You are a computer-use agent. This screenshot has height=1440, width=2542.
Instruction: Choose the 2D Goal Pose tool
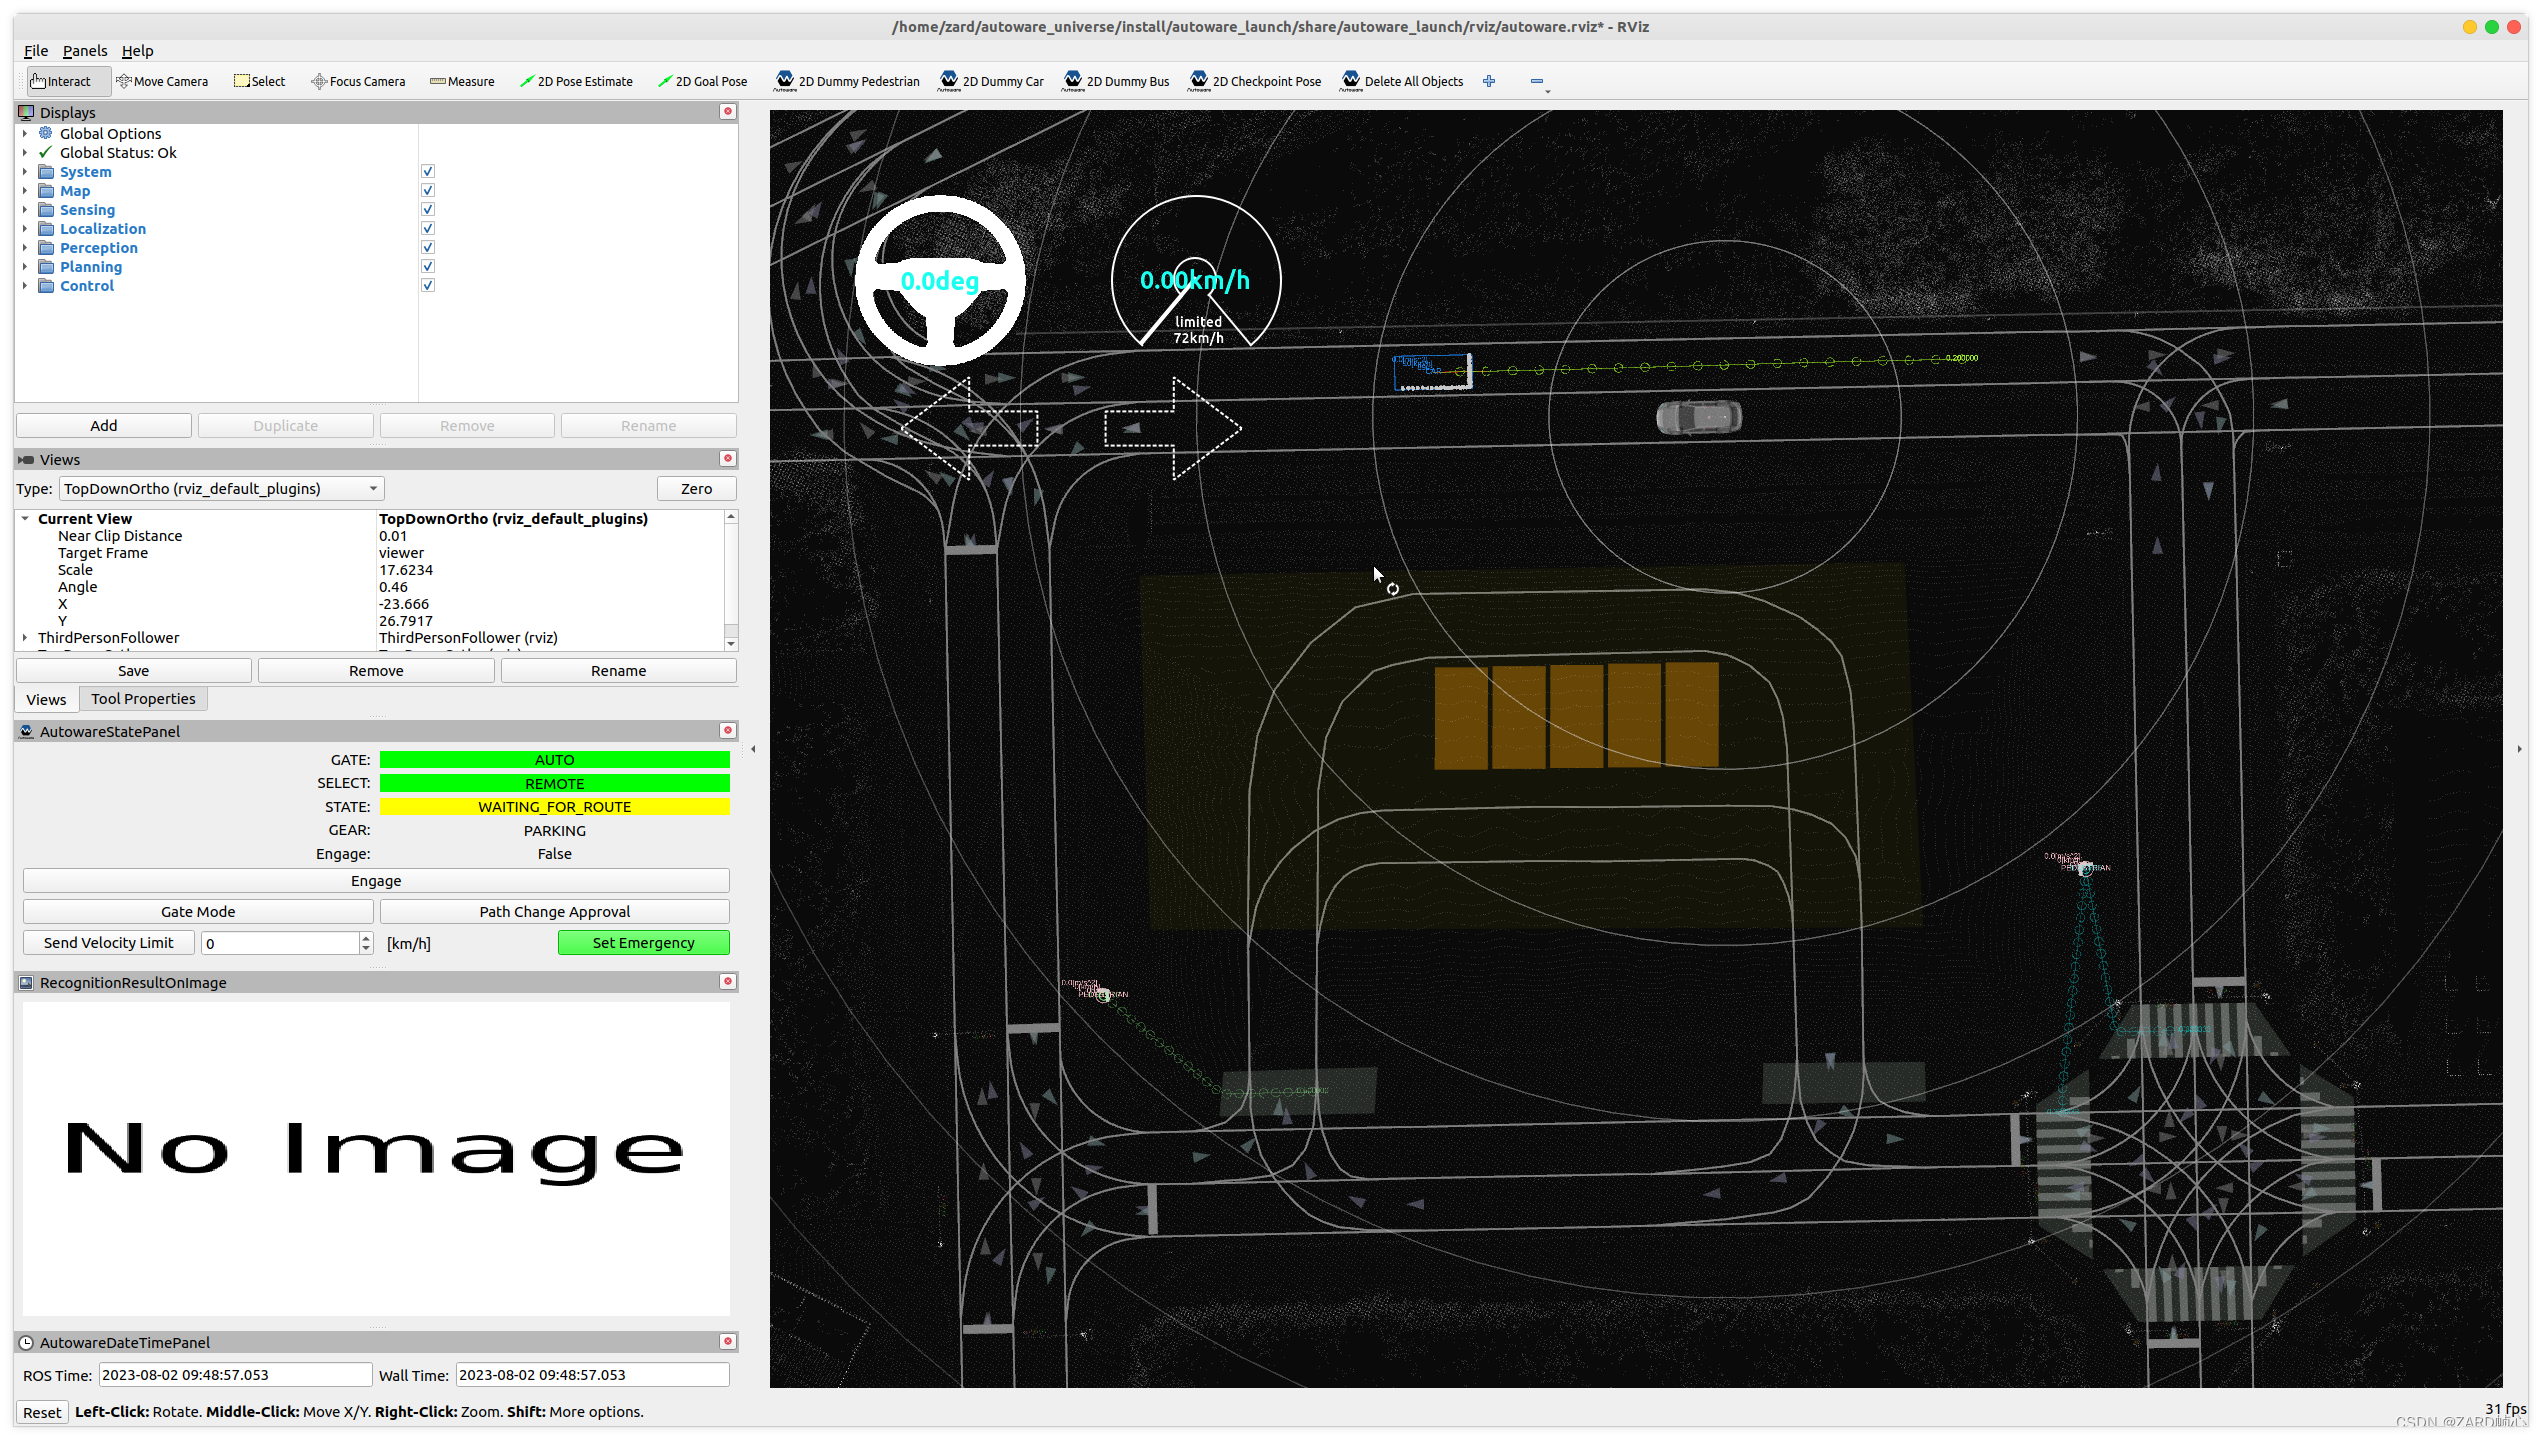click(702, 82)
